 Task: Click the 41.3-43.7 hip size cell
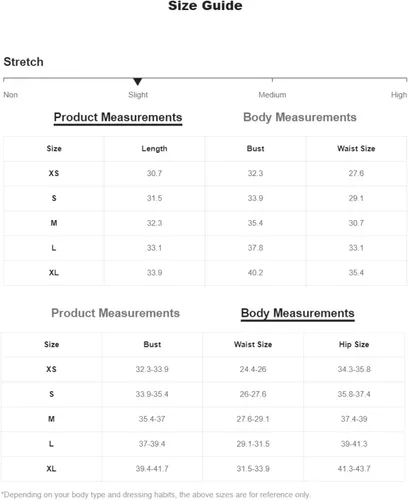354,469
